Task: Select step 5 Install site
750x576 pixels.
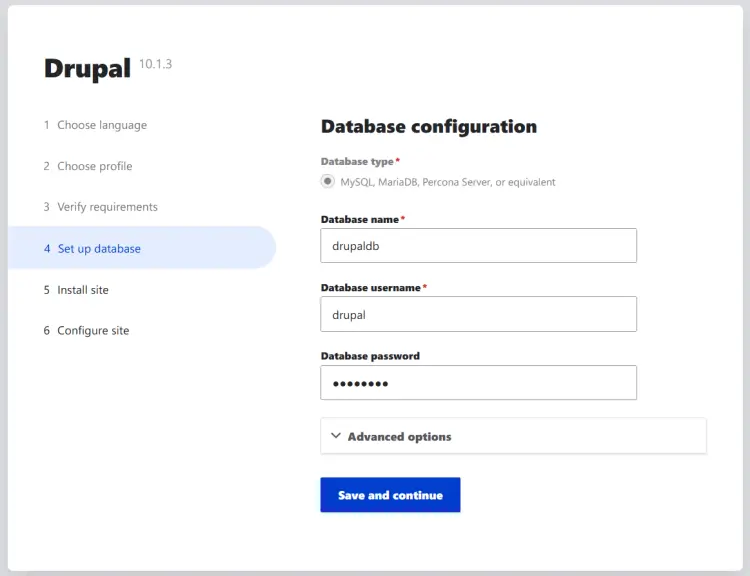Action: [x=82, y=290]
